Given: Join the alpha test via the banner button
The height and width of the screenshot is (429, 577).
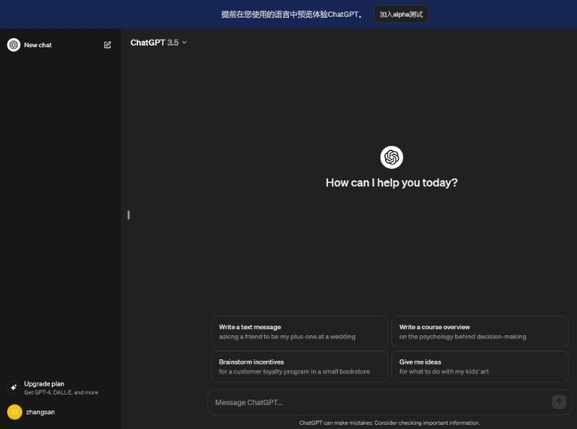Looking at the screenshot, I should (x=401, y=14).
